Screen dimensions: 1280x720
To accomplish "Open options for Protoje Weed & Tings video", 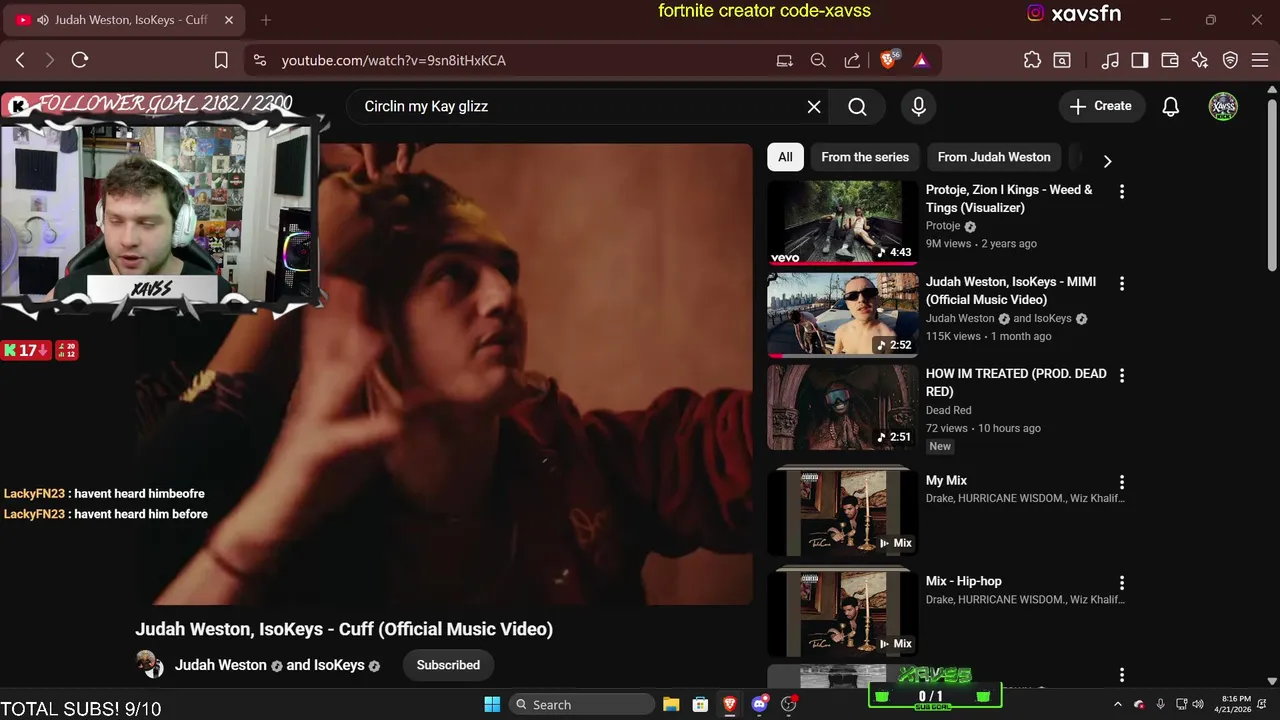I will coord(1122,191).
